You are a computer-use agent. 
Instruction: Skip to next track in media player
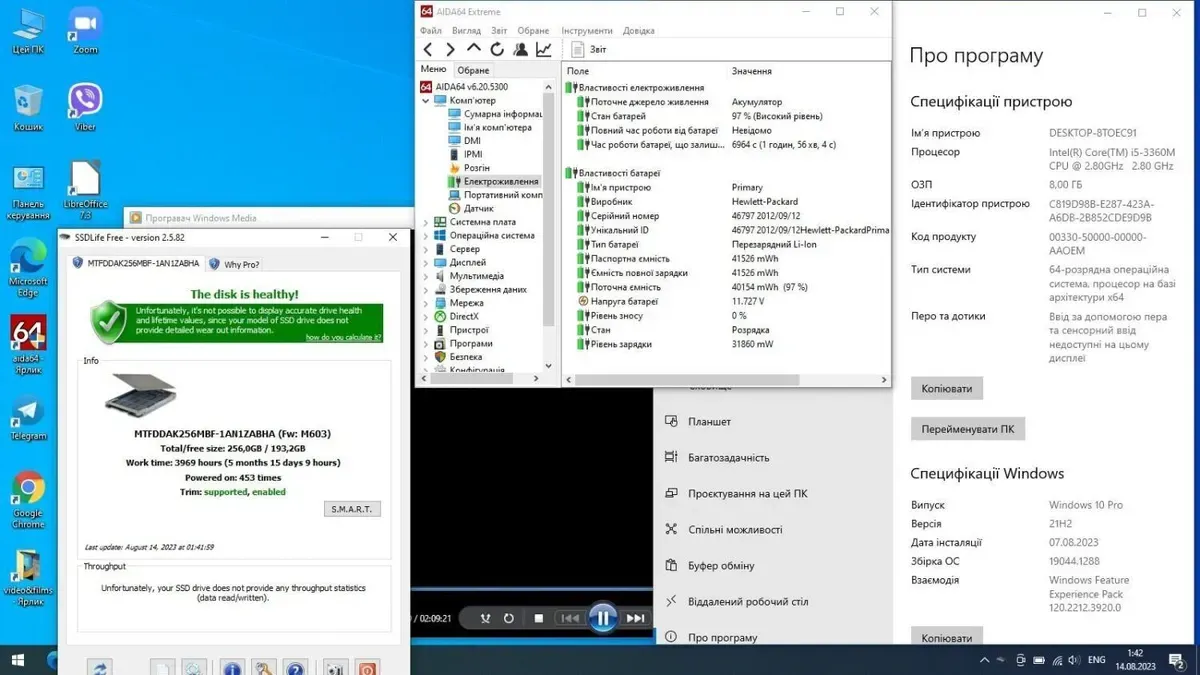coord(636,618)
